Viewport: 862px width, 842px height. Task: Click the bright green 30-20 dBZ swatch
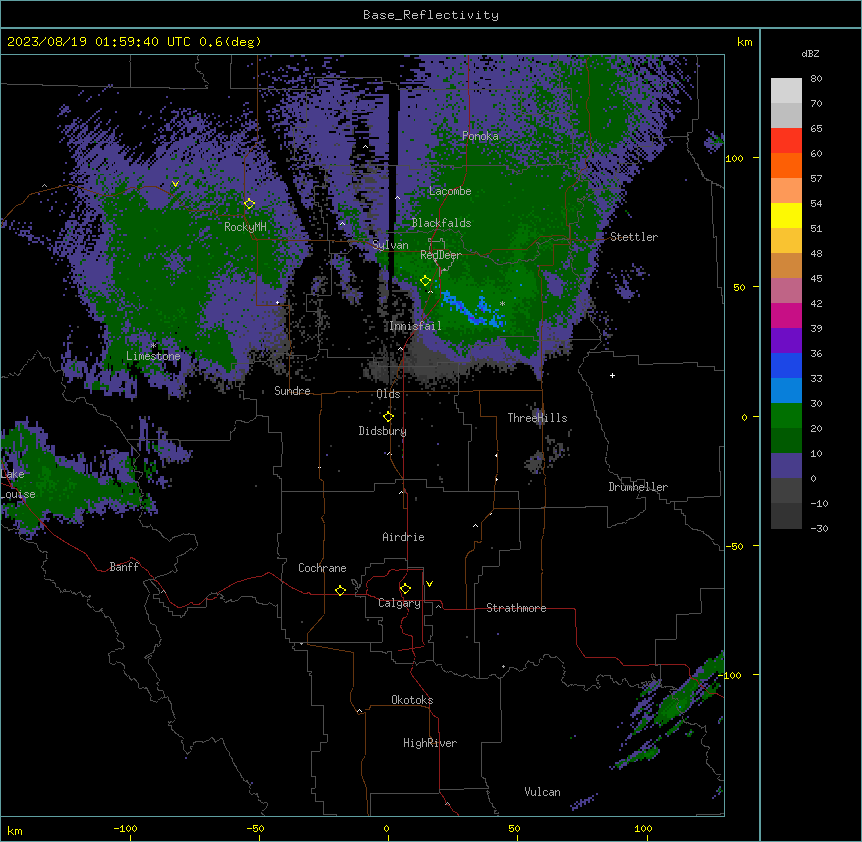(x=786, y=416)
